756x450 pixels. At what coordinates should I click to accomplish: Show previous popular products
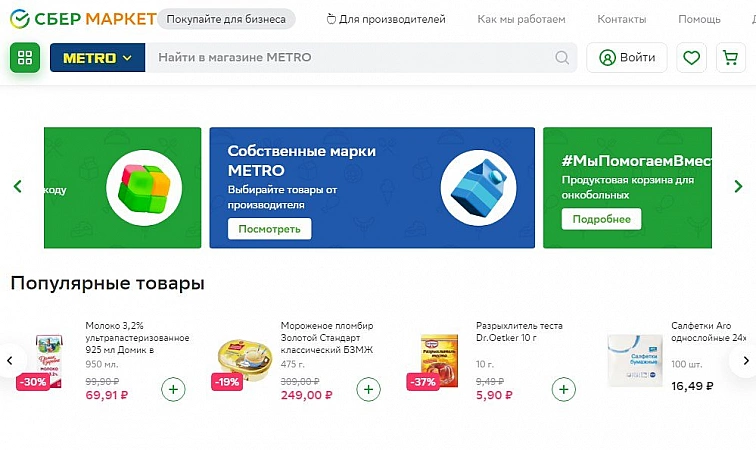[12, 361]
